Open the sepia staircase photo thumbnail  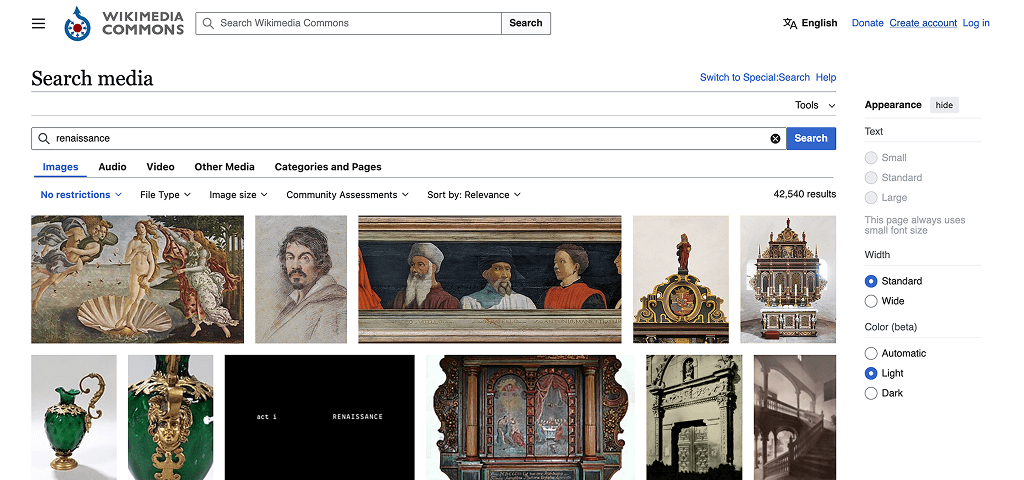coord(795,417)
